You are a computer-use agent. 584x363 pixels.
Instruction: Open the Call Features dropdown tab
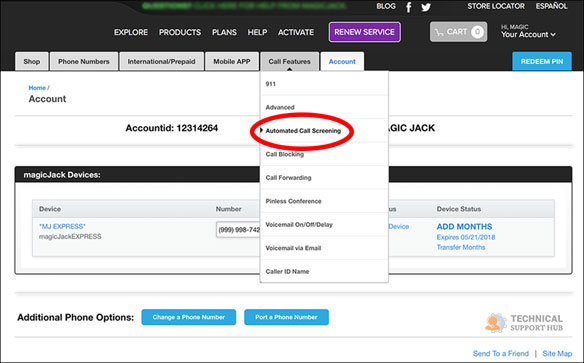(289, 61)
